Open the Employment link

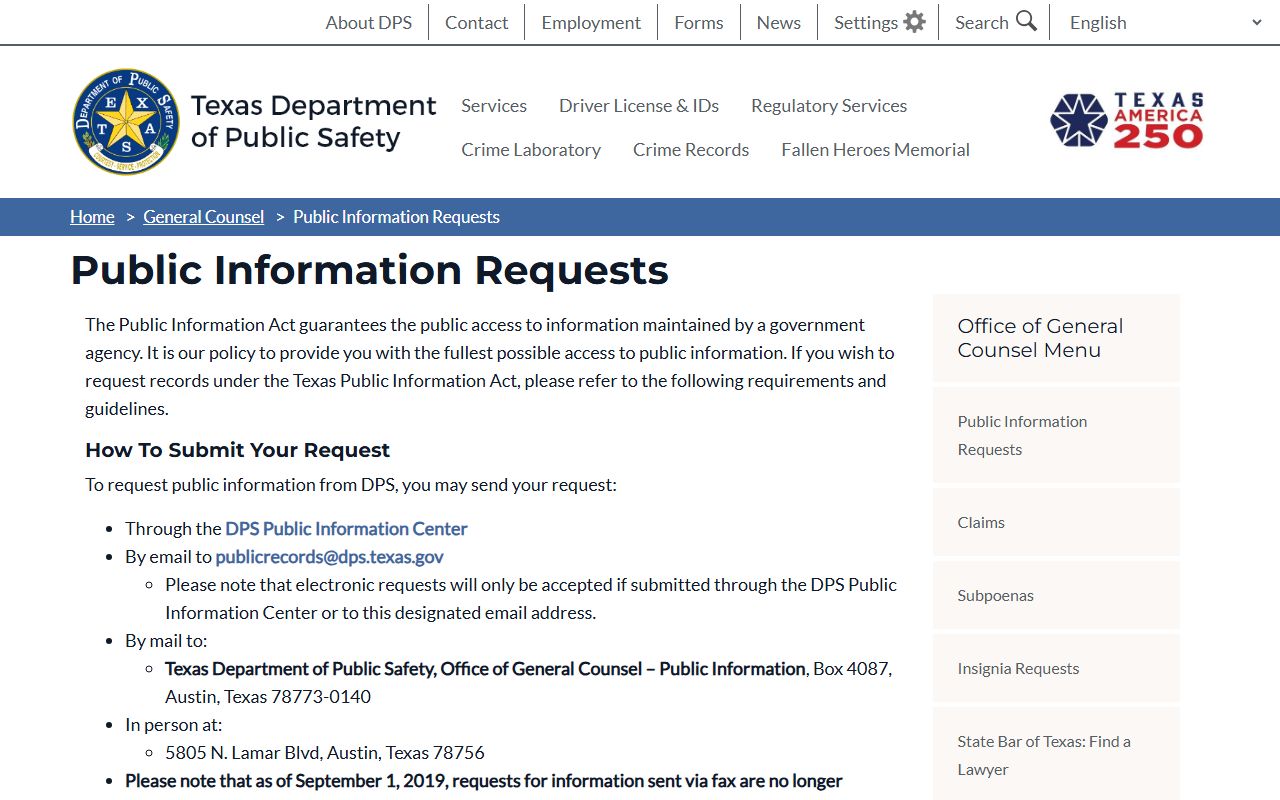click(591, 22)
